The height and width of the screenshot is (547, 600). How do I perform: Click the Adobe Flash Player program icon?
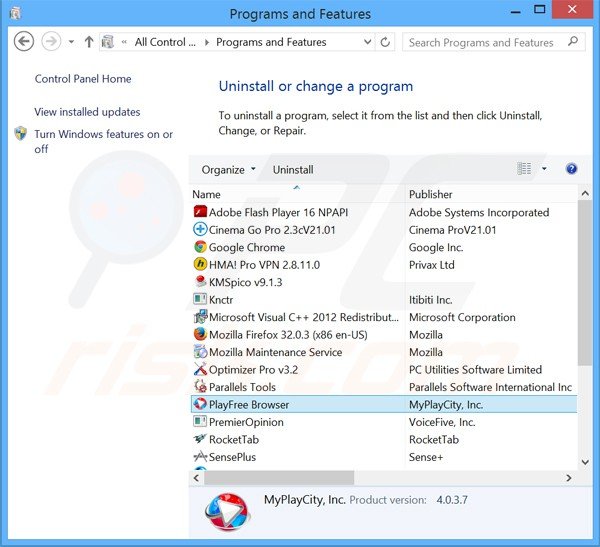[200, 212]
